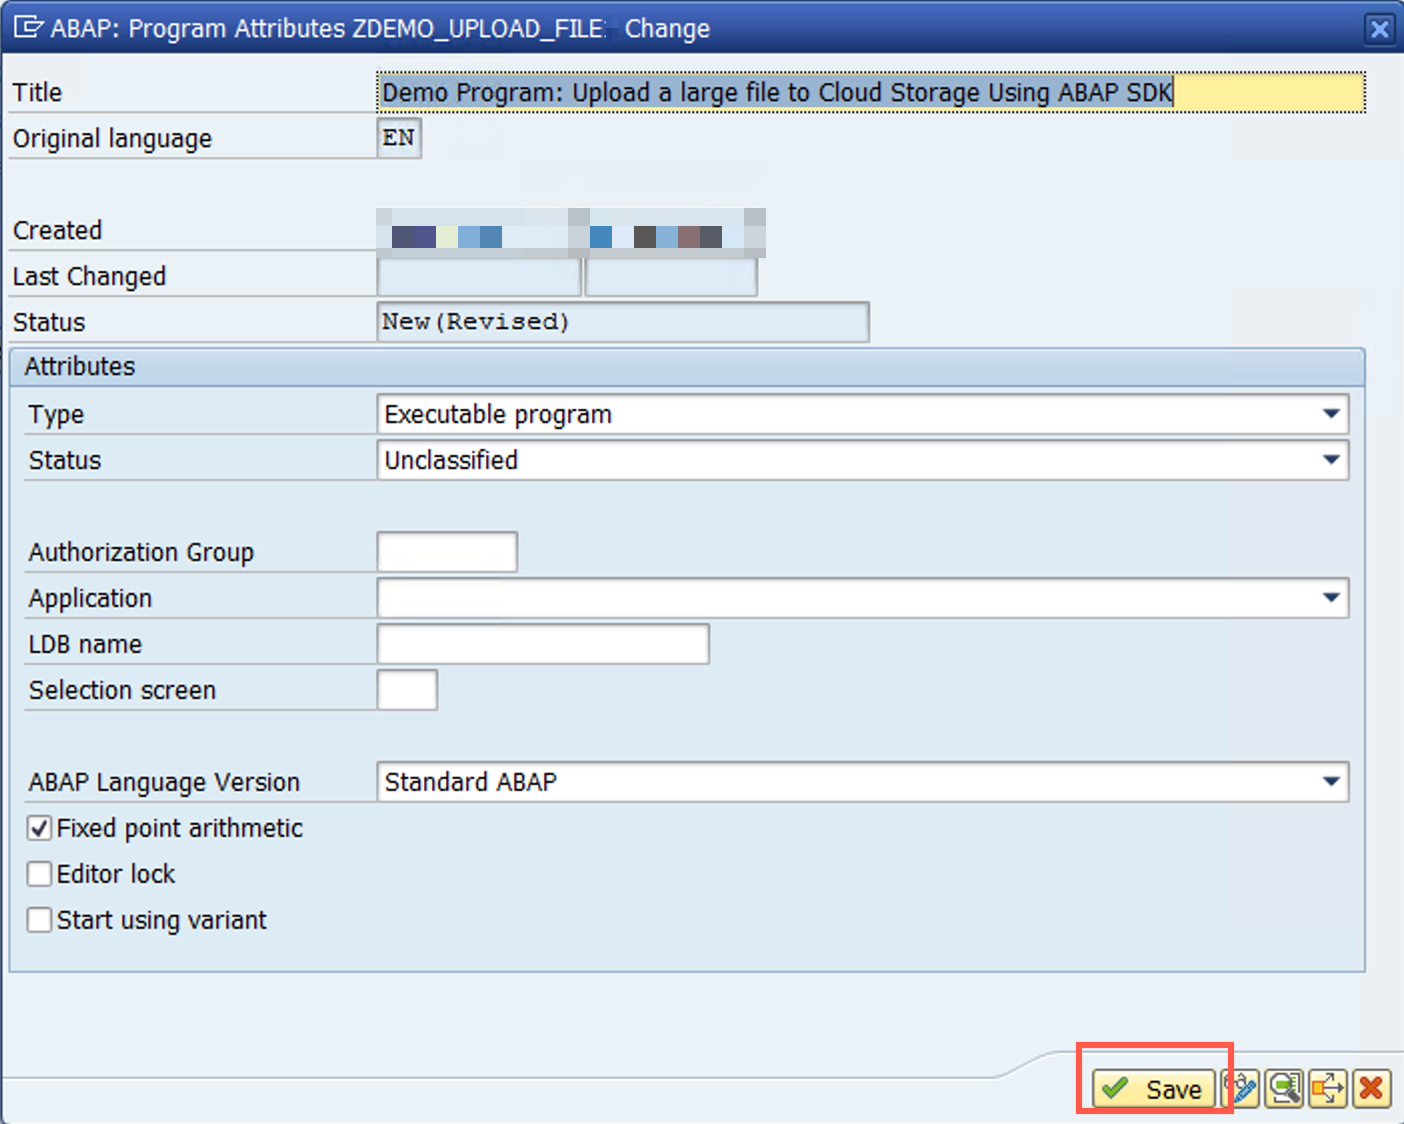1404x1124 pixels.
Task: Expand the Application dropdown
Action: click(1330, 597)
